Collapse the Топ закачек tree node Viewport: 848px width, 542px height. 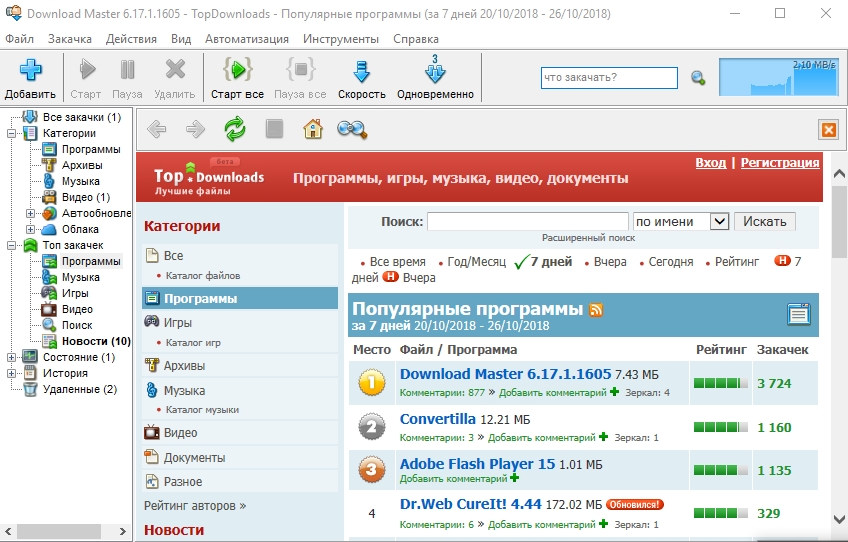pos(11,245)
